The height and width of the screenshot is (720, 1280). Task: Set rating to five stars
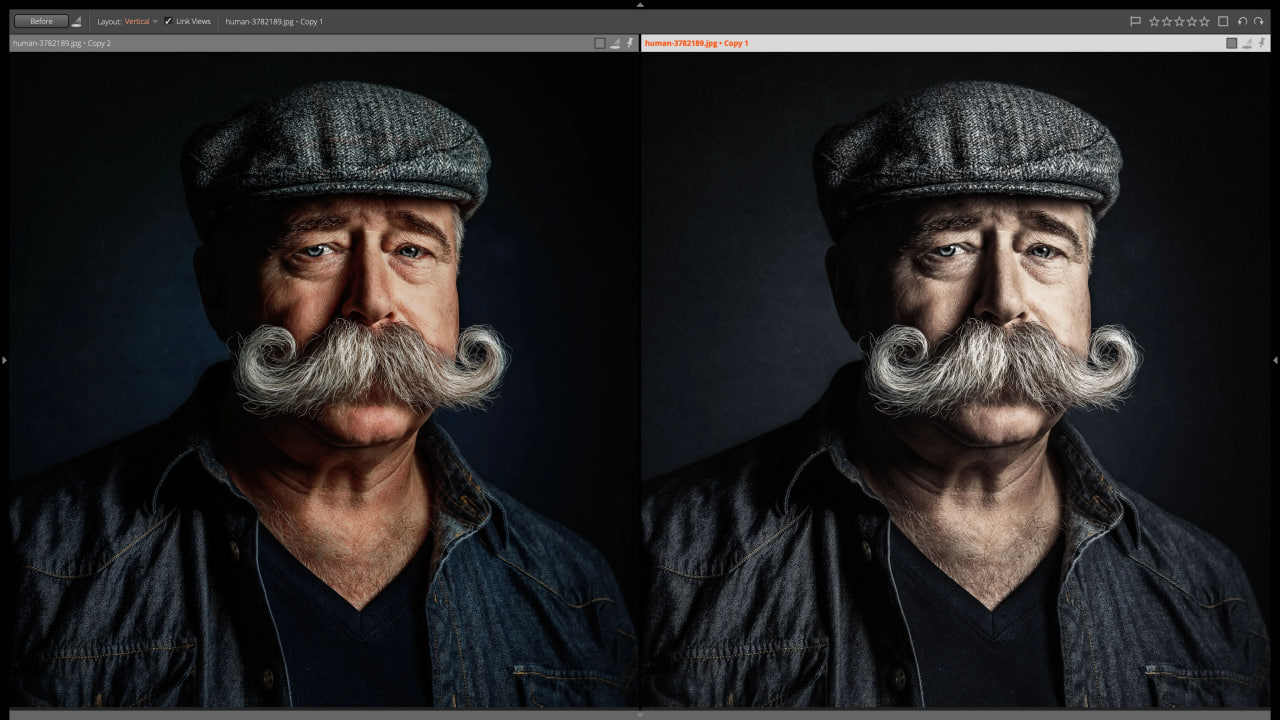1204,21
